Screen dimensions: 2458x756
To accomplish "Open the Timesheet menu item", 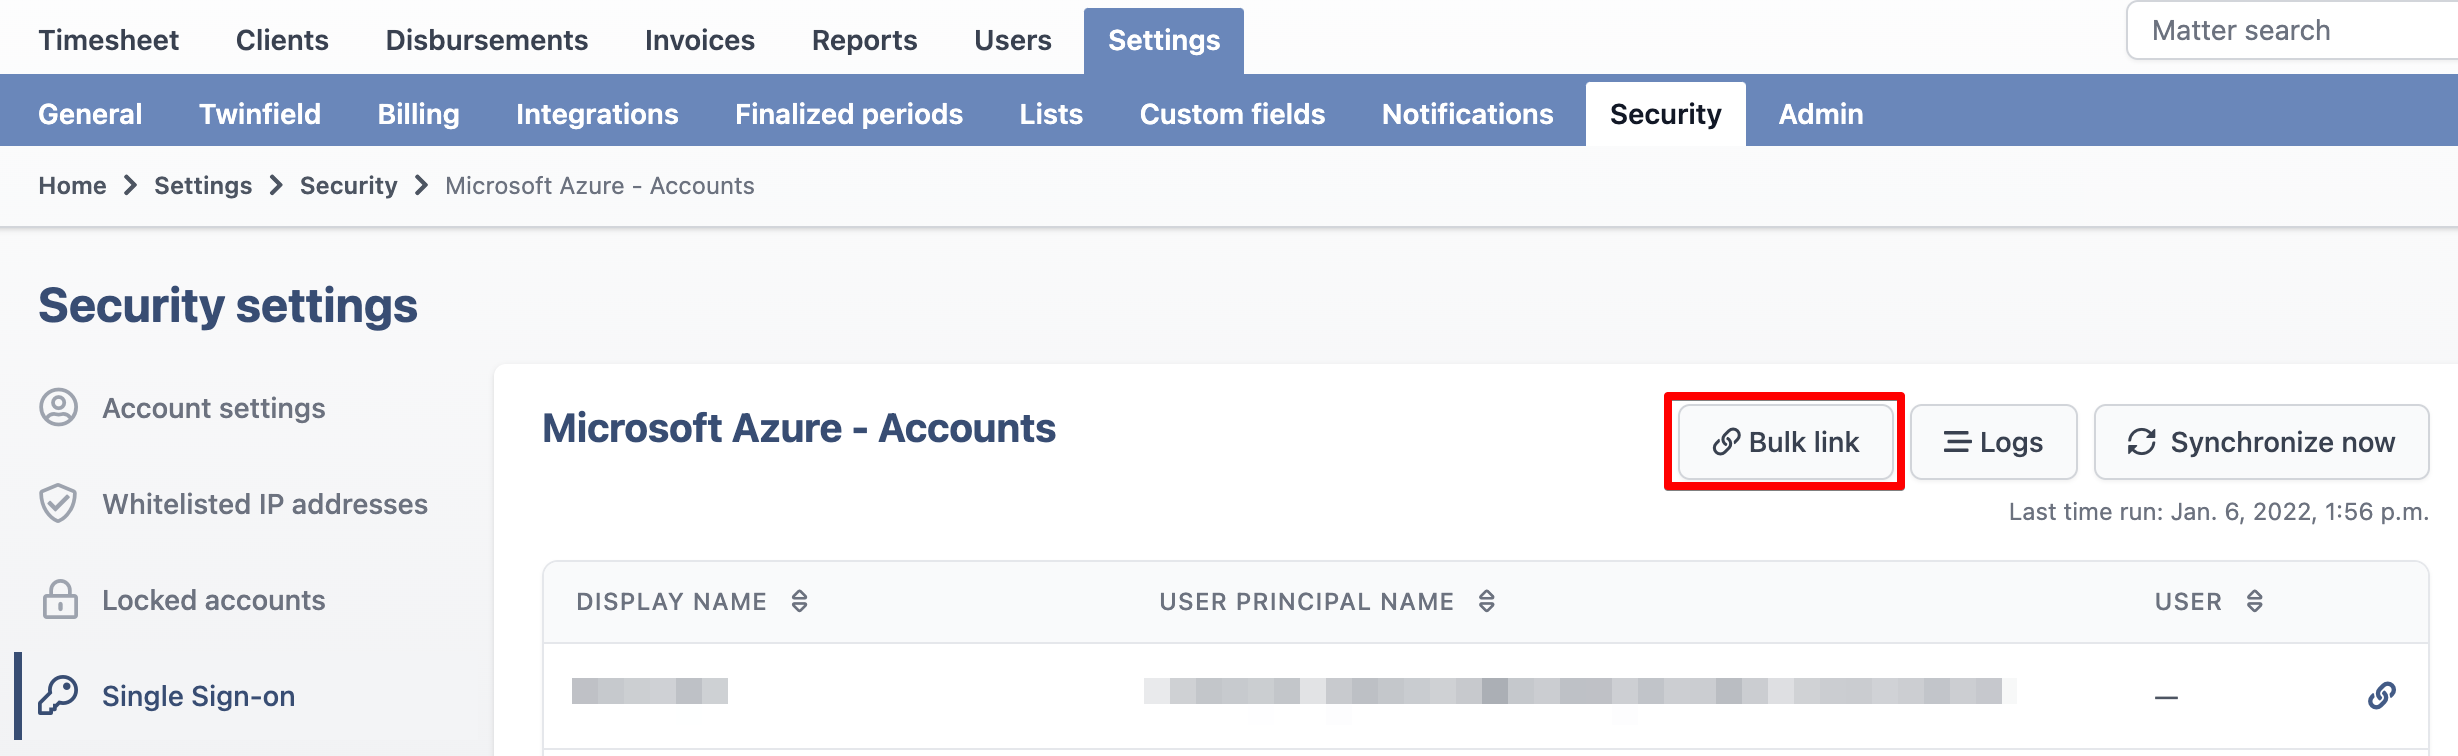I will coord(109,40).
